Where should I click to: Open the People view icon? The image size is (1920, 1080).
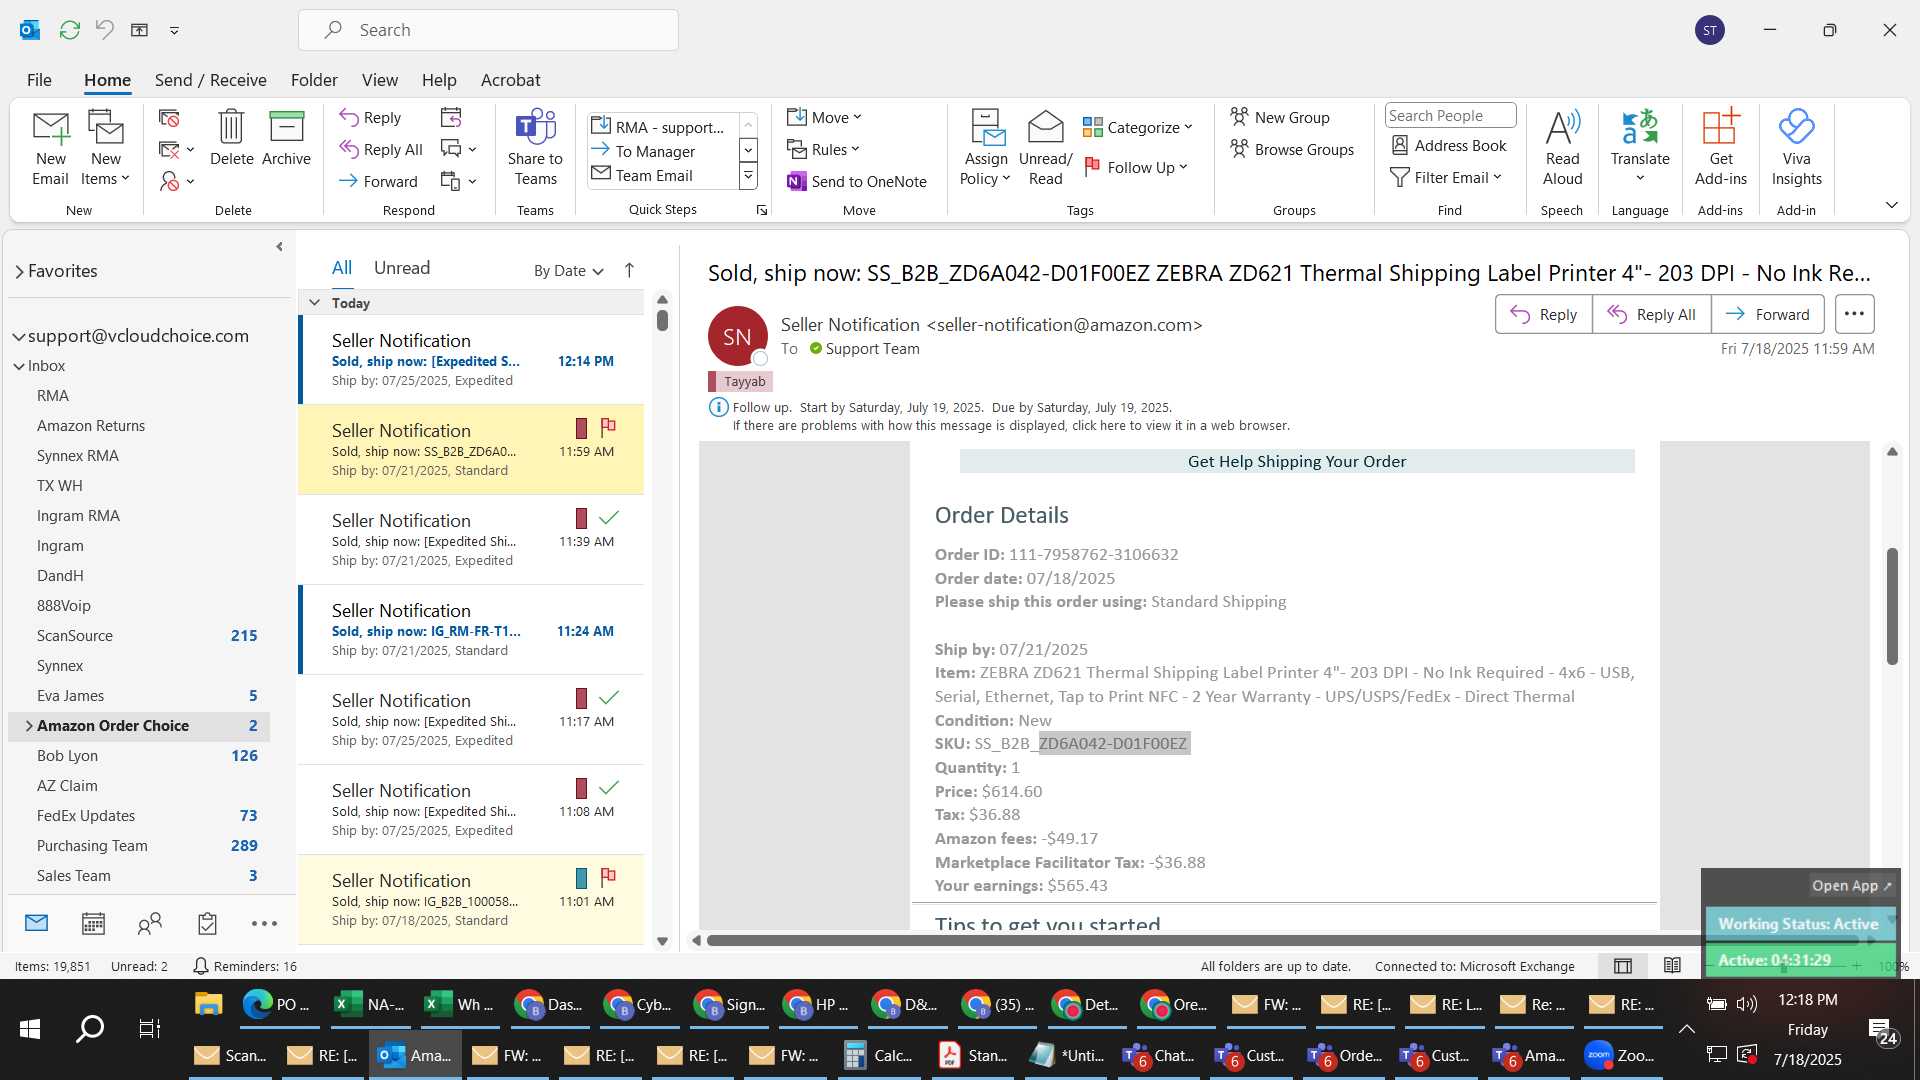[x=150, y=923]
